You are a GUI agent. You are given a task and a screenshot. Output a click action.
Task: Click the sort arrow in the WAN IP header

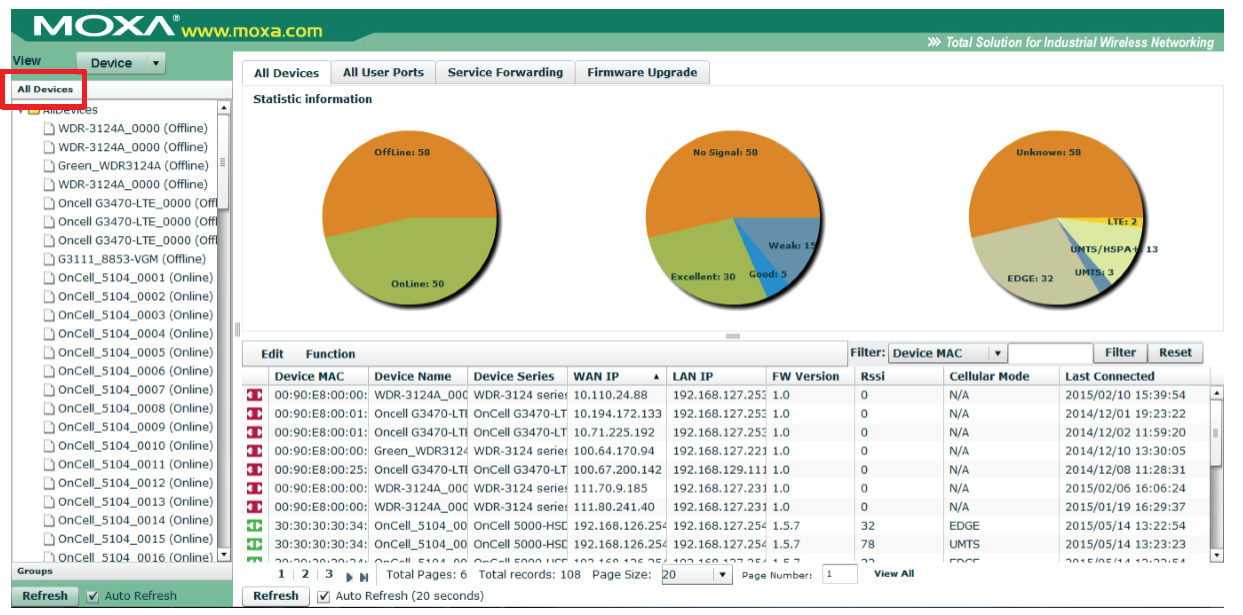(657, 377)
